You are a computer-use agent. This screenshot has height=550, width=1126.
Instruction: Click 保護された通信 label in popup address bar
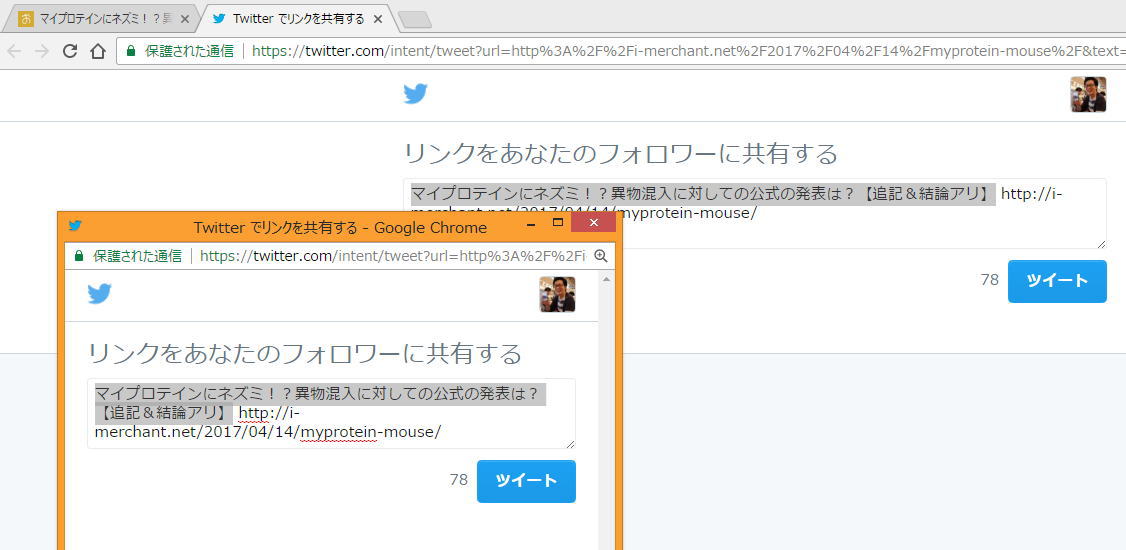[137, 256]
